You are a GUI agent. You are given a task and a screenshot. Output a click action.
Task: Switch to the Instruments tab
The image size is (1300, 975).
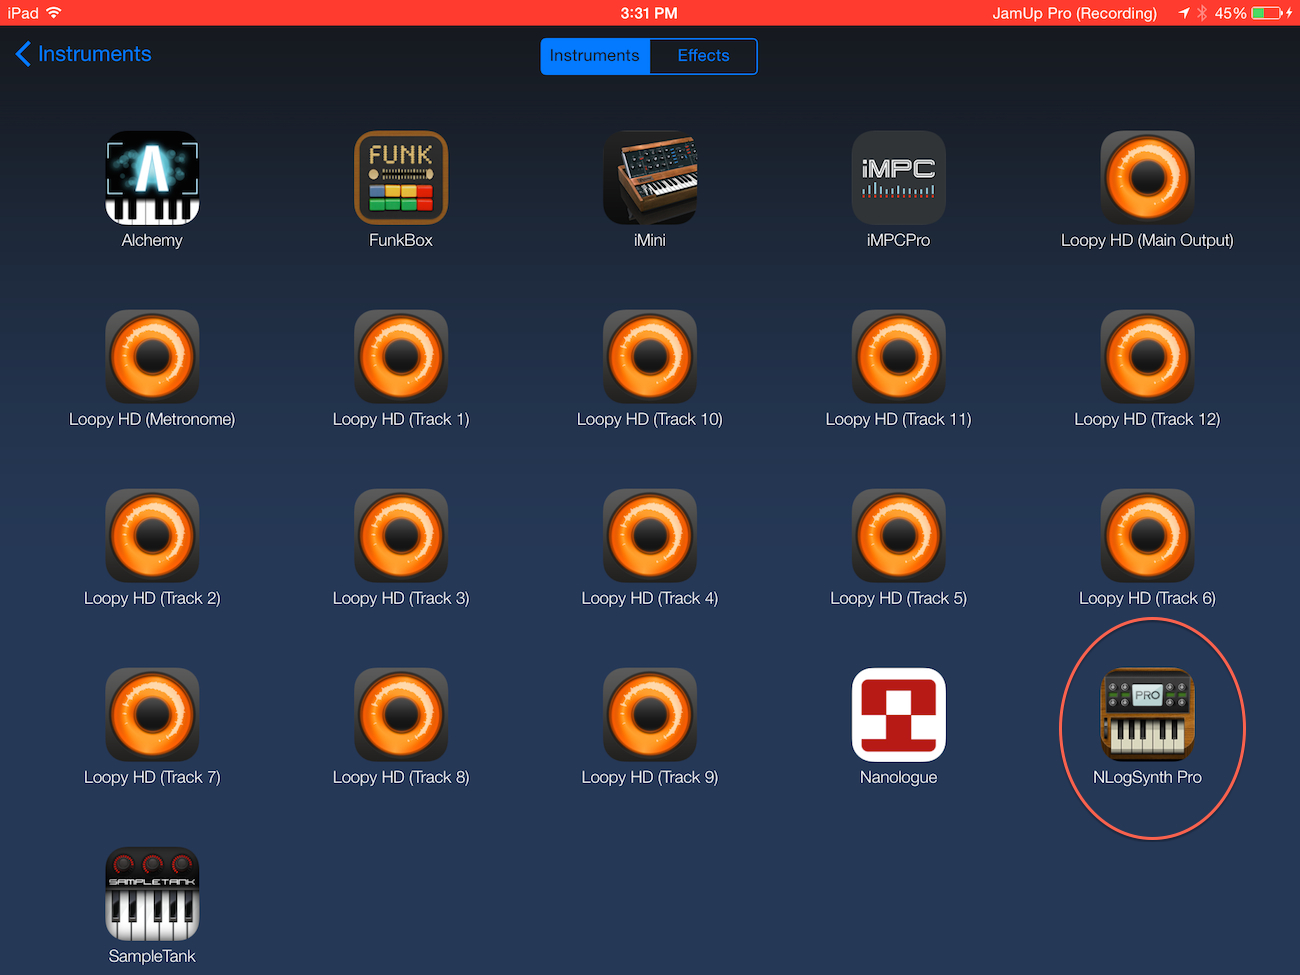(x=595, y=56)
